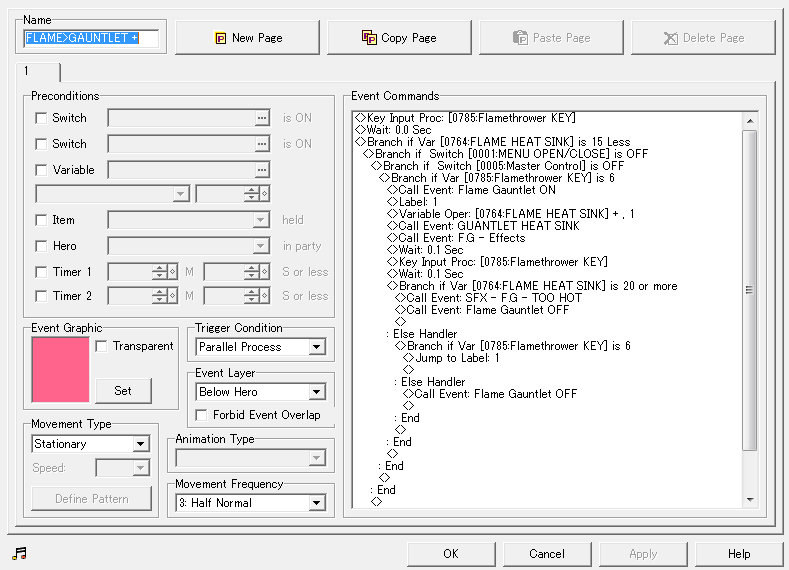Enable the first Switch precondition checkbox

41,118
